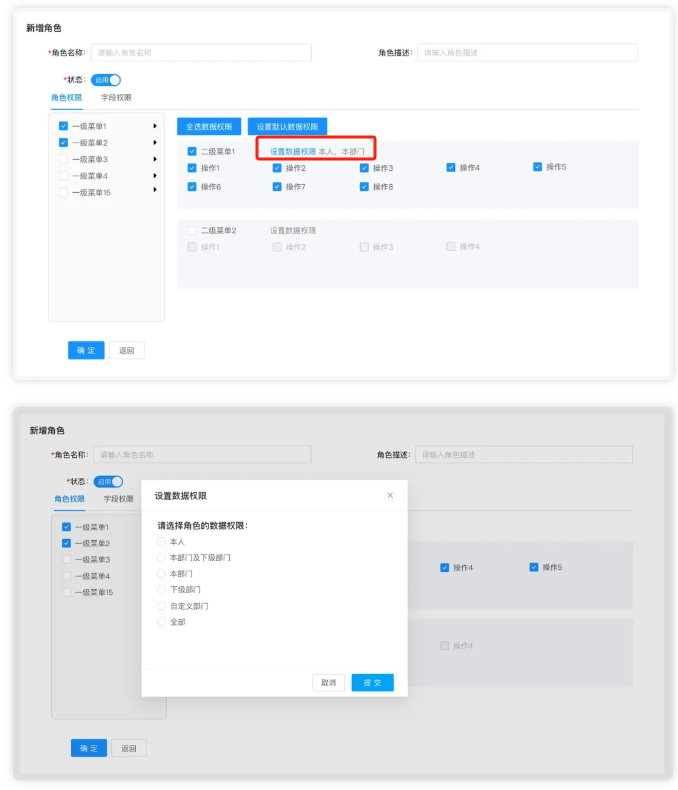This screenshot has width=678, height=790.
Task: Uncheck the 一级菜单2 checkbox in the undimmed form
Action: tap(63, 143)
